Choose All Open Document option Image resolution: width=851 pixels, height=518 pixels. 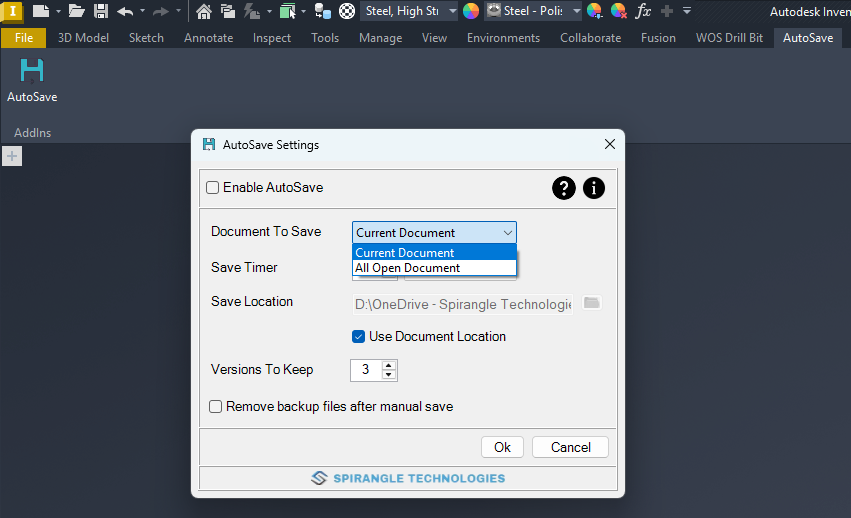tap(434, 268)
